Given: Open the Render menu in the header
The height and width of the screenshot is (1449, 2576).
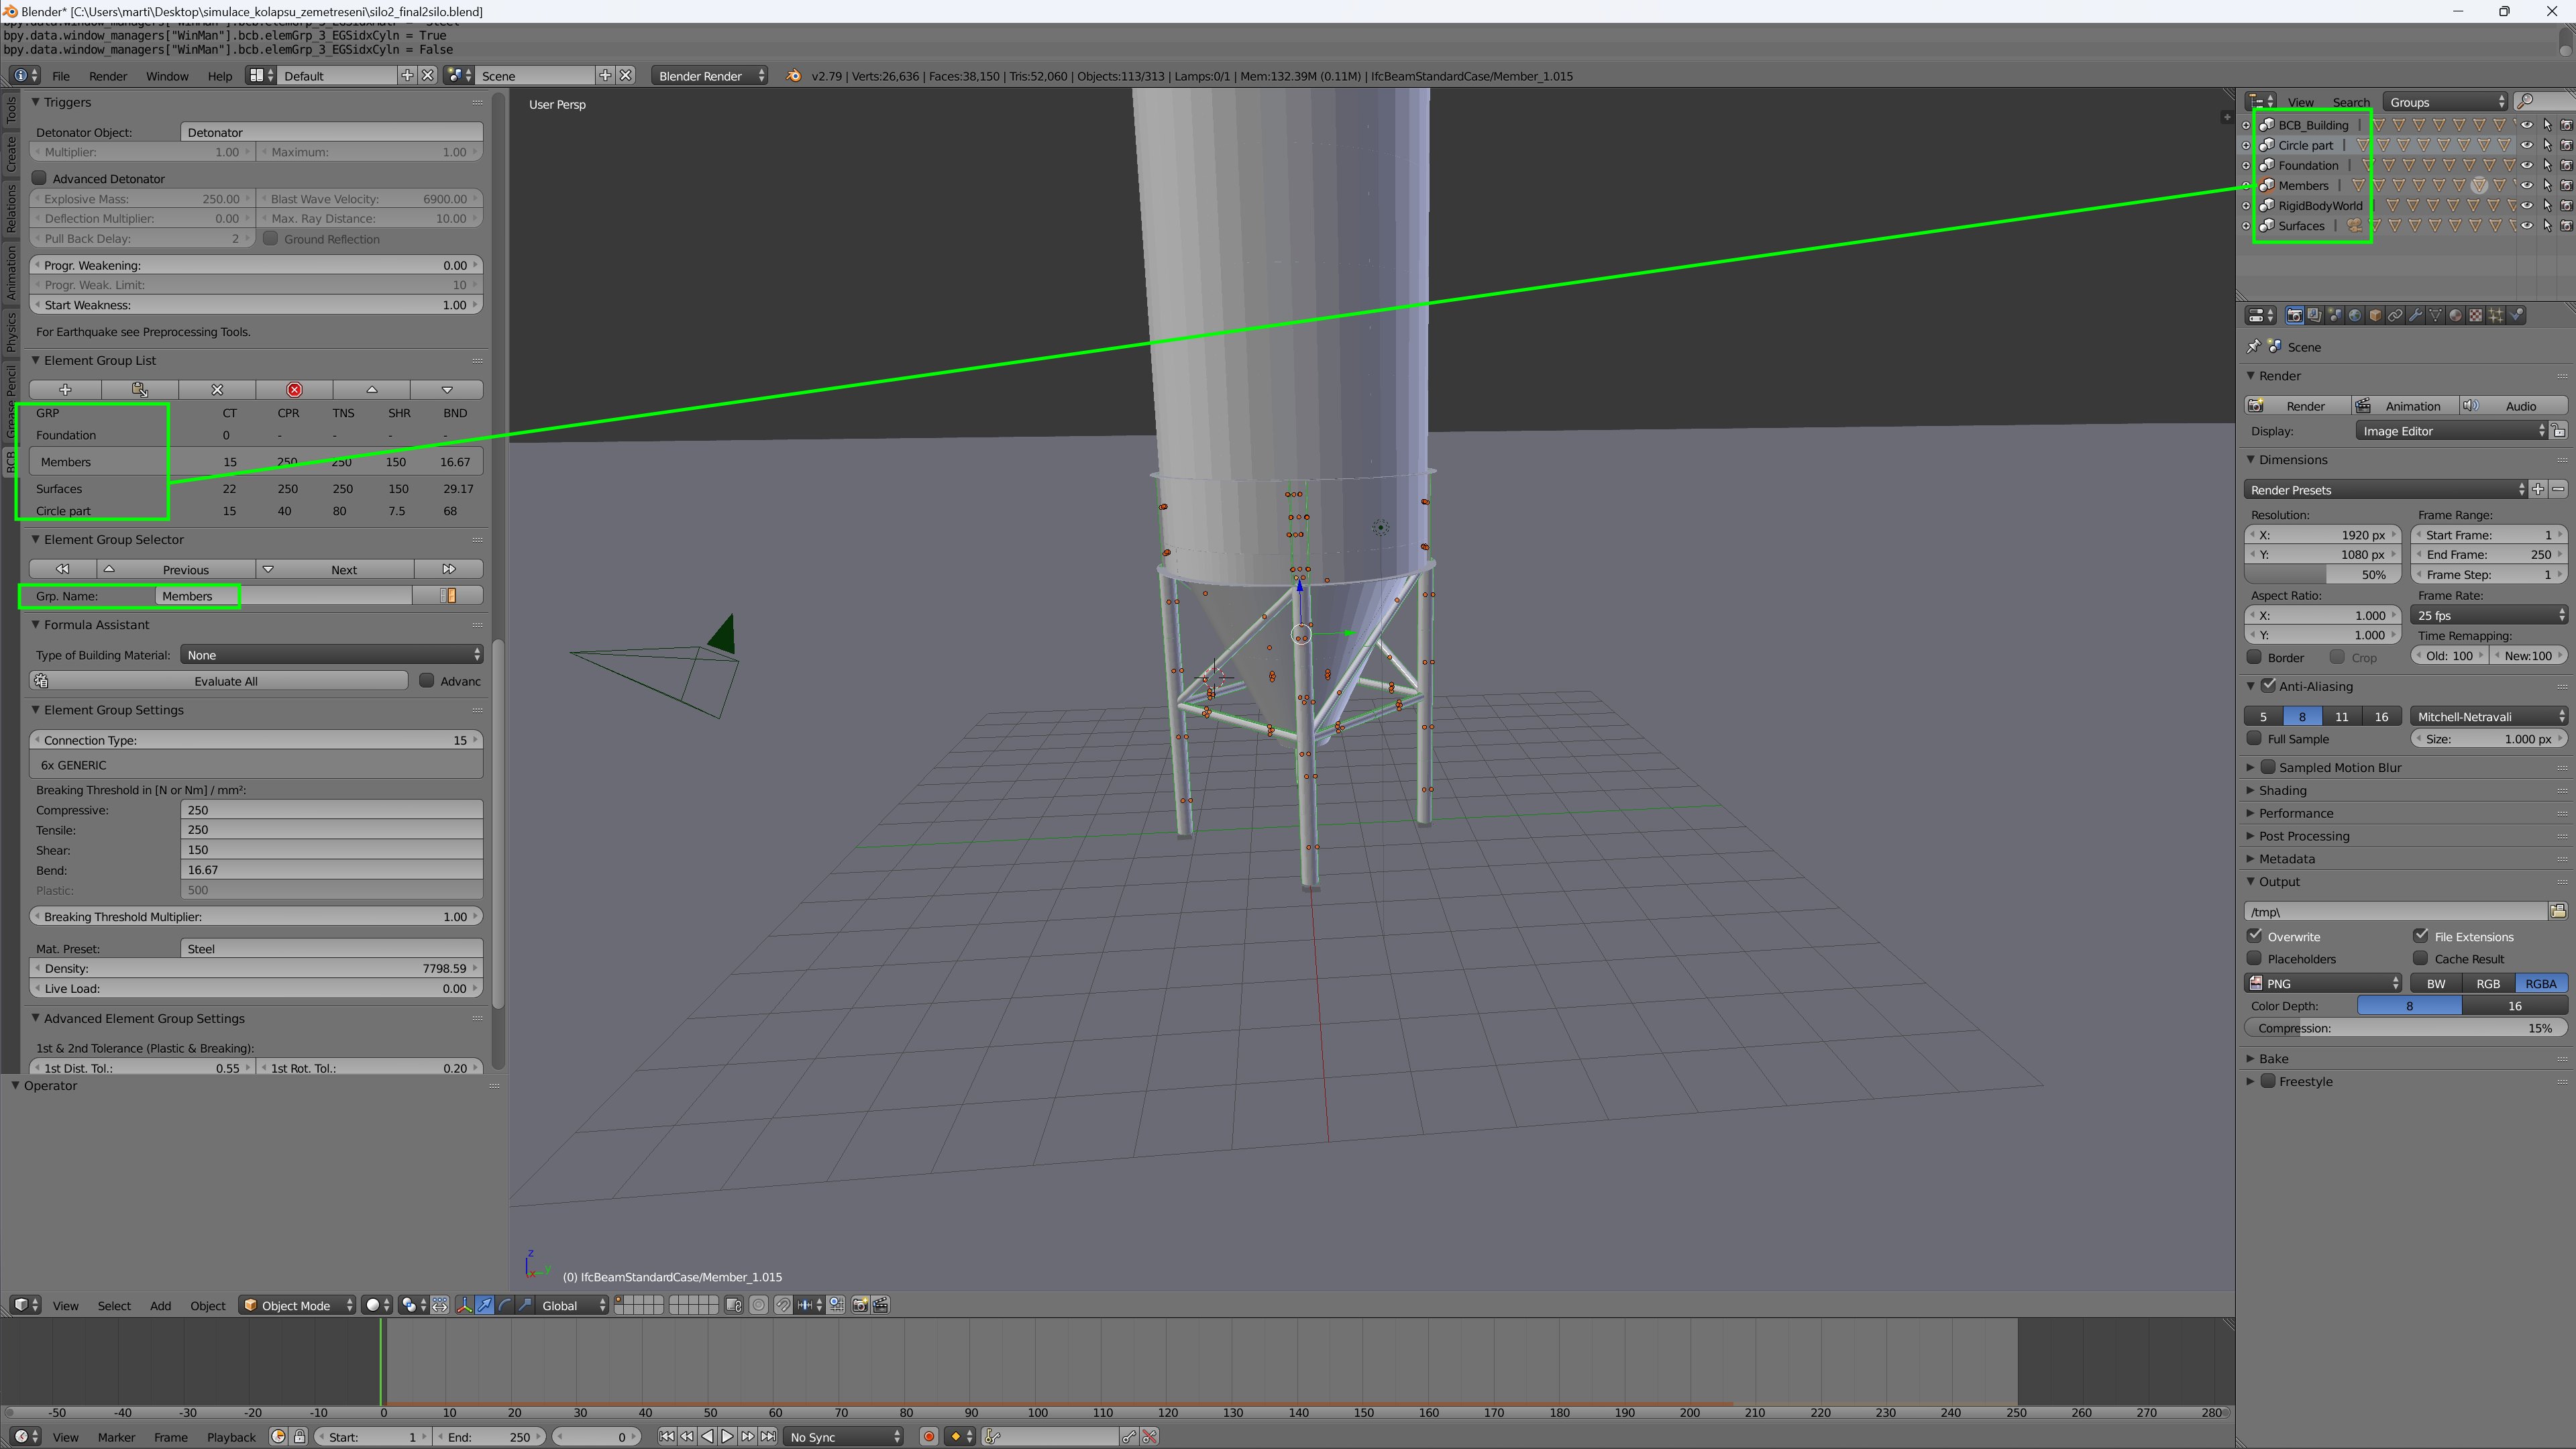Looking at the screenshot, I should pyautogui.click(x=108, y=75).
